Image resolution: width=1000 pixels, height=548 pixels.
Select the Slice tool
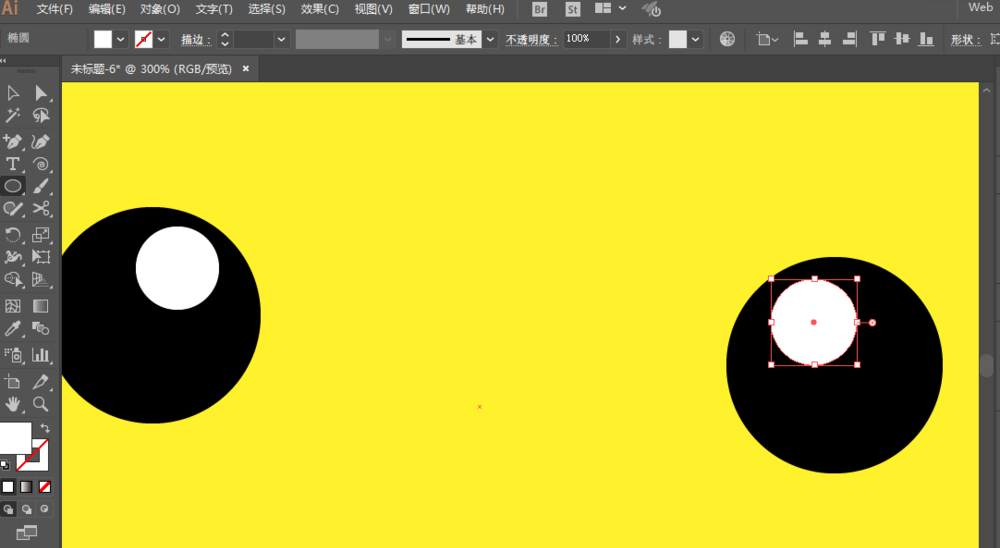[41, 381]
